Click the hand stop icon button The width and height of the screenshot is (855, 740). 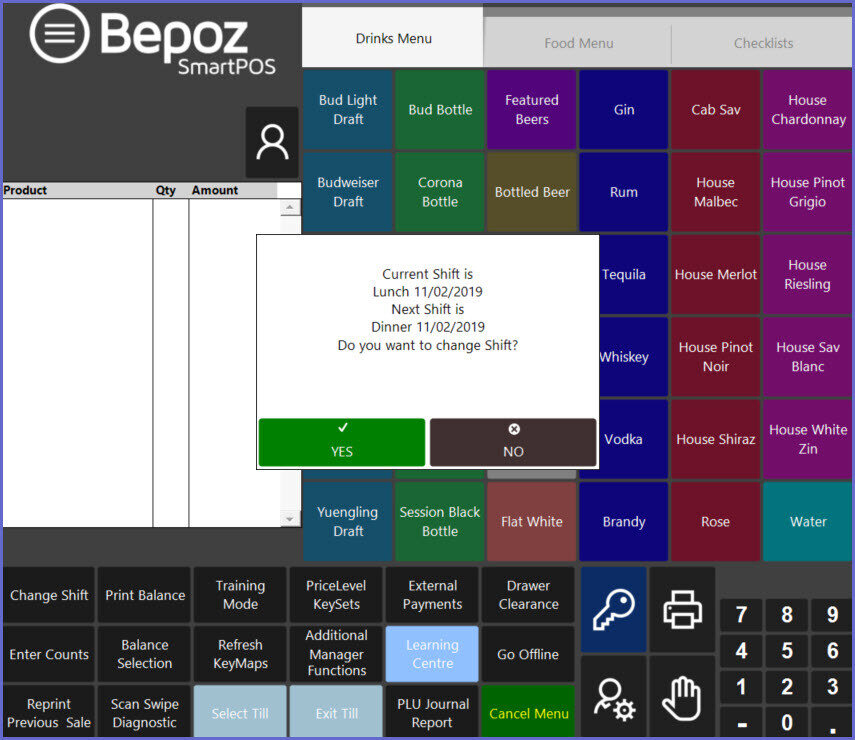(682, 697)
